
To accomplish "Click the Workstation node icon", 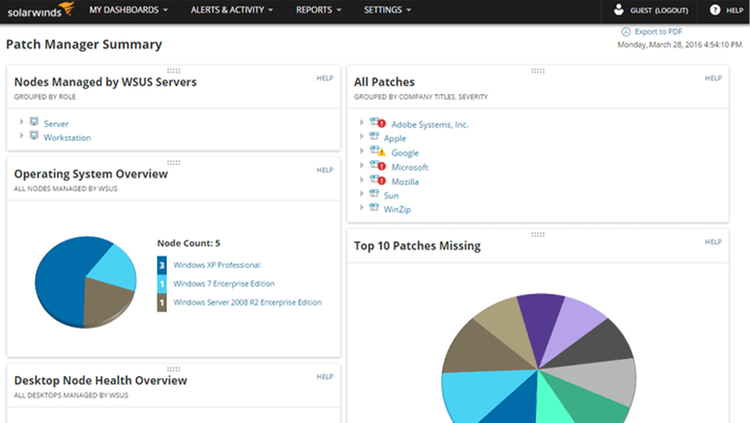I will 34,135.
